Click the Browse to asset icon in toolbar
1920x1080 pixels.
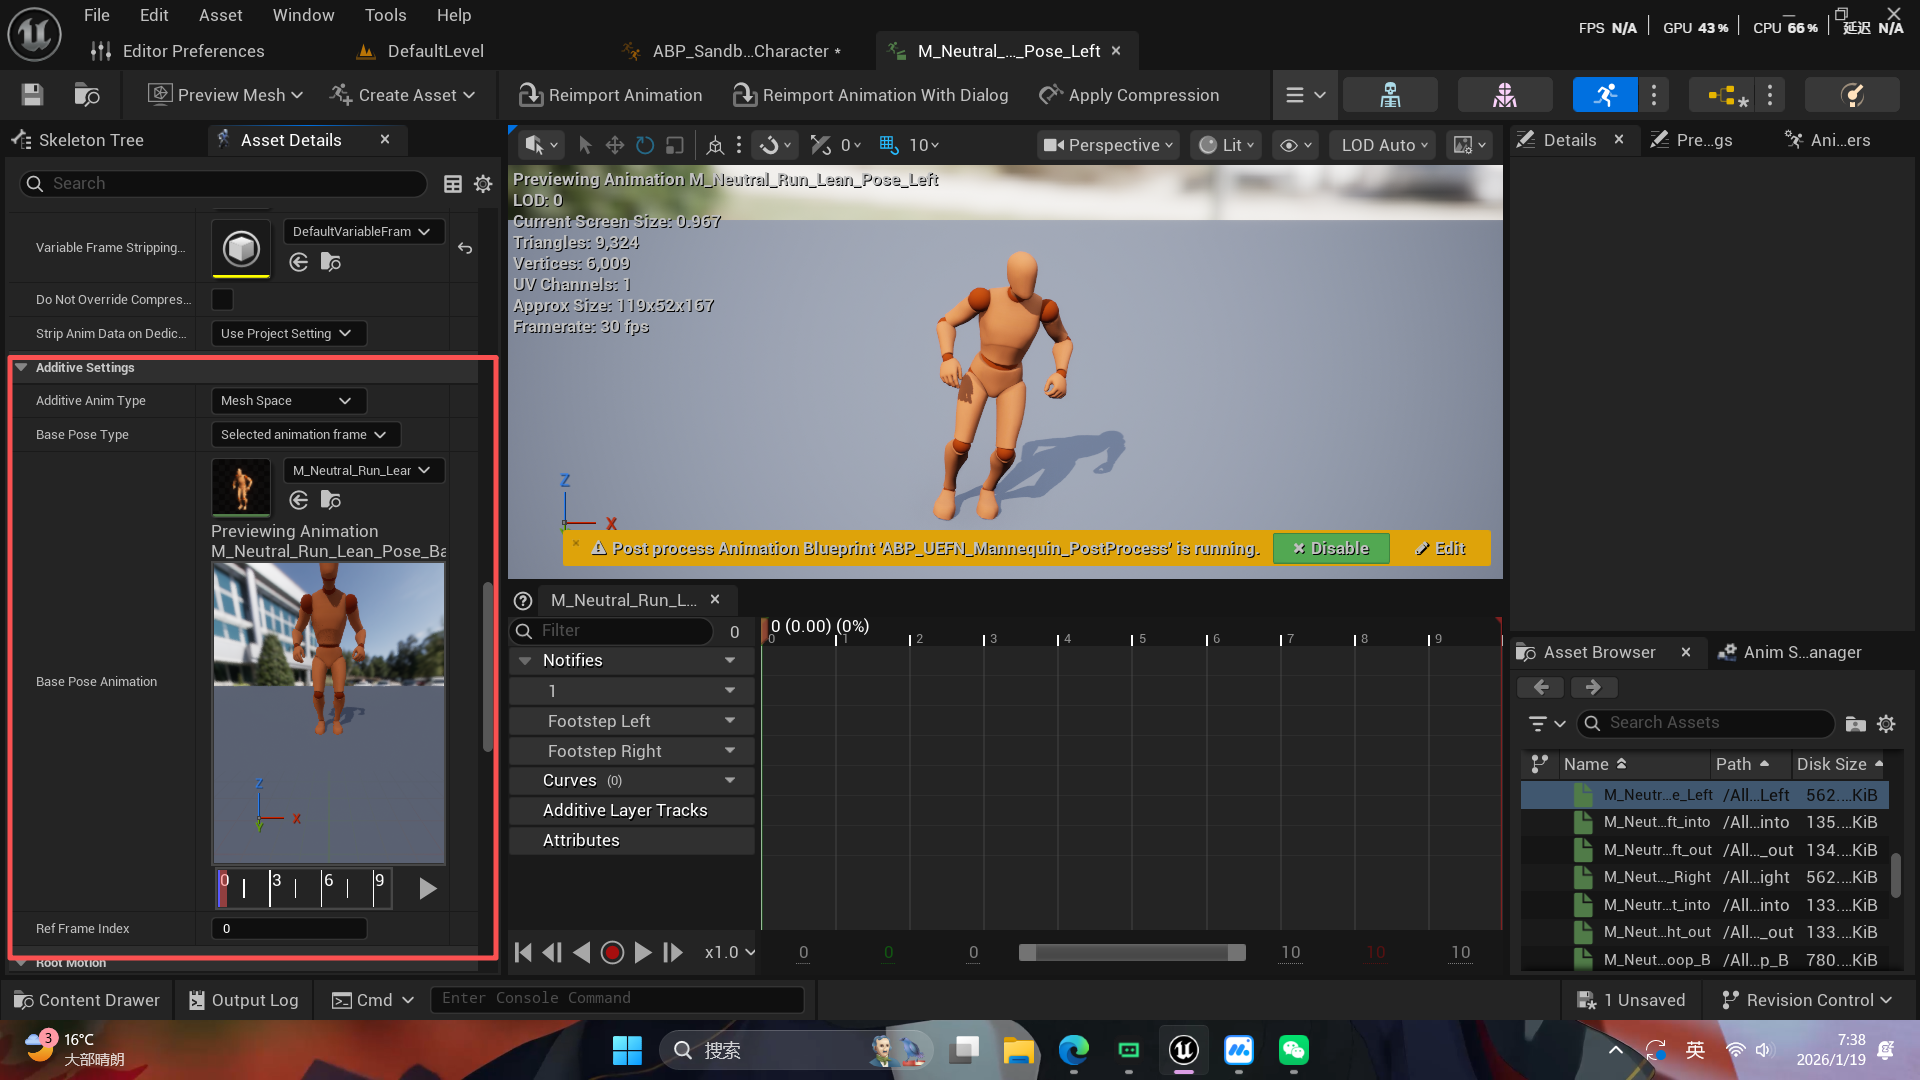(87, 95)
